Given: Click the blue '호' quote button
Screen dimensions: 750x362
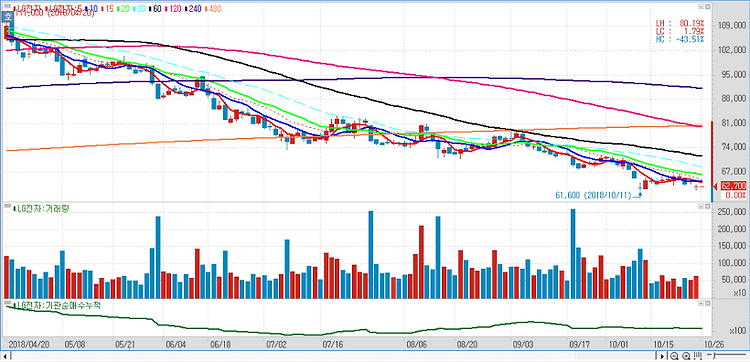Looking at the screenshot, I should tap(8, 17).
